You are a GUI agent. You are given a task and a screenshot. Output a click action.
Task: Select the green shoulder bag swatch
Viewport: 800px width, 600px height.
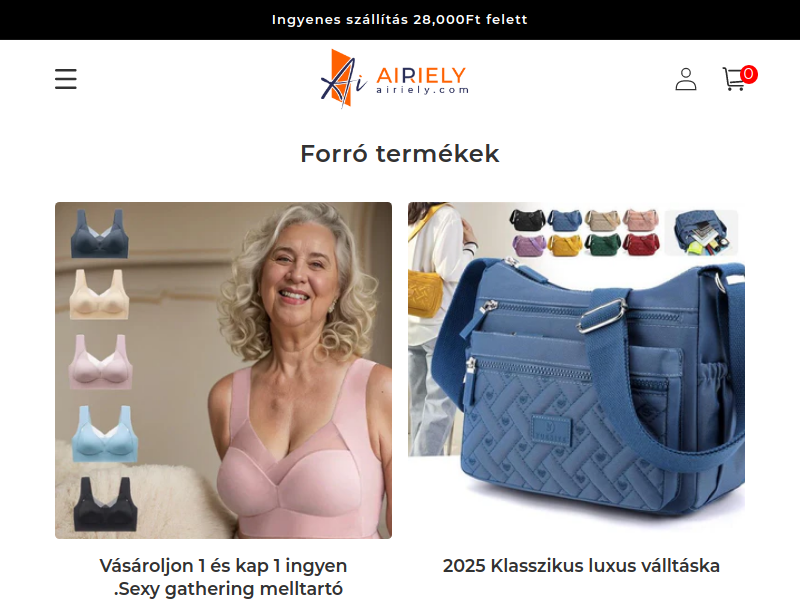[603, 245]
